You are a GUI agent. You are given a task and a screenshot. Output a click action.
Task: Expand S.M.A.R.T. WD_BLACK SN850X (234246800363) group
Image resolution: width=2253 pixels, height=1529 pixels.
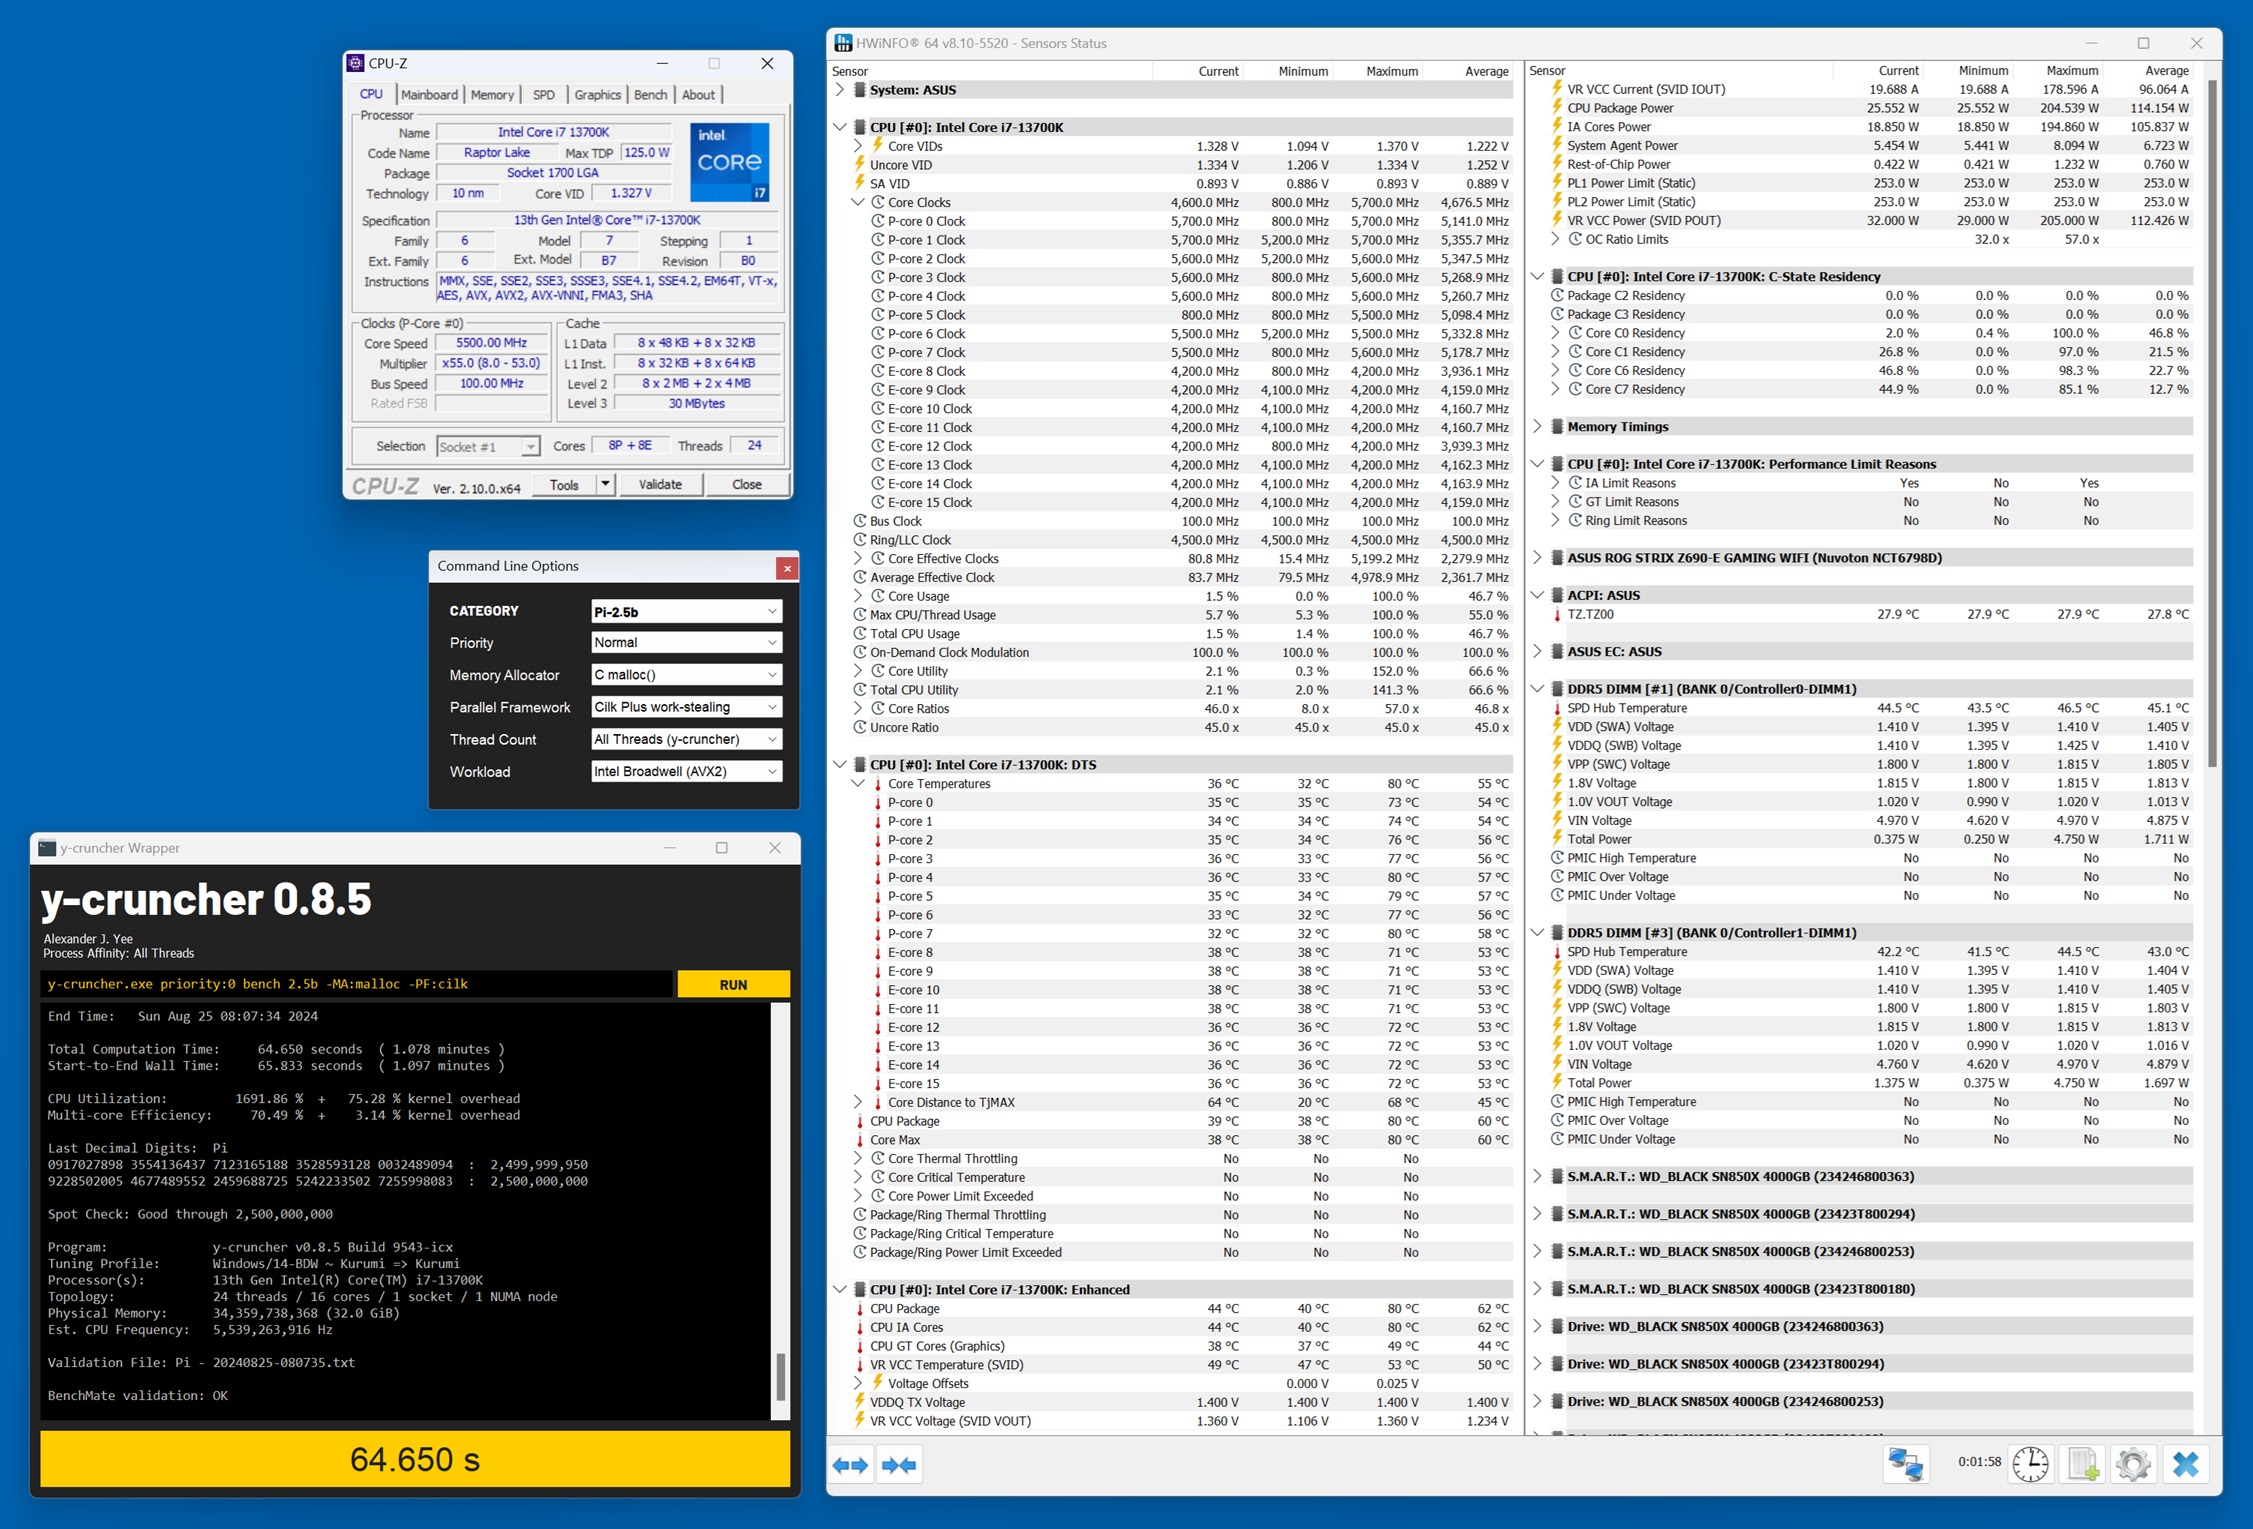click(x=1538, y=1177)
